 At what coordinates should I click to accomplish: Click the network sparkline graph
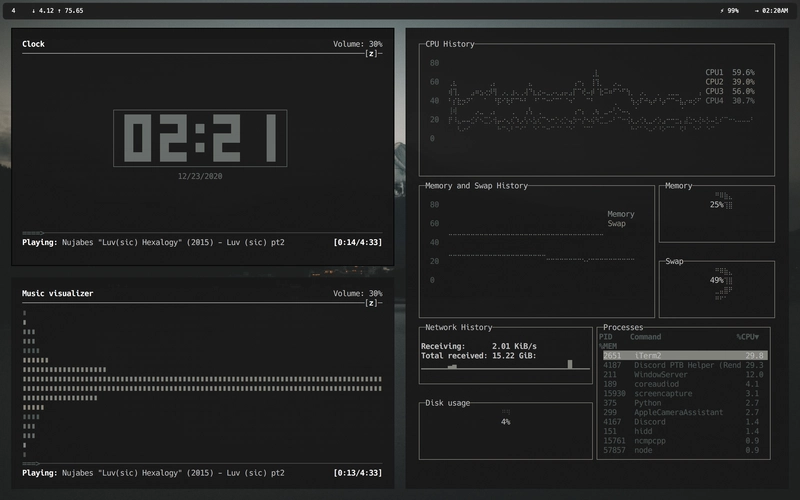(x=505, y=364)
